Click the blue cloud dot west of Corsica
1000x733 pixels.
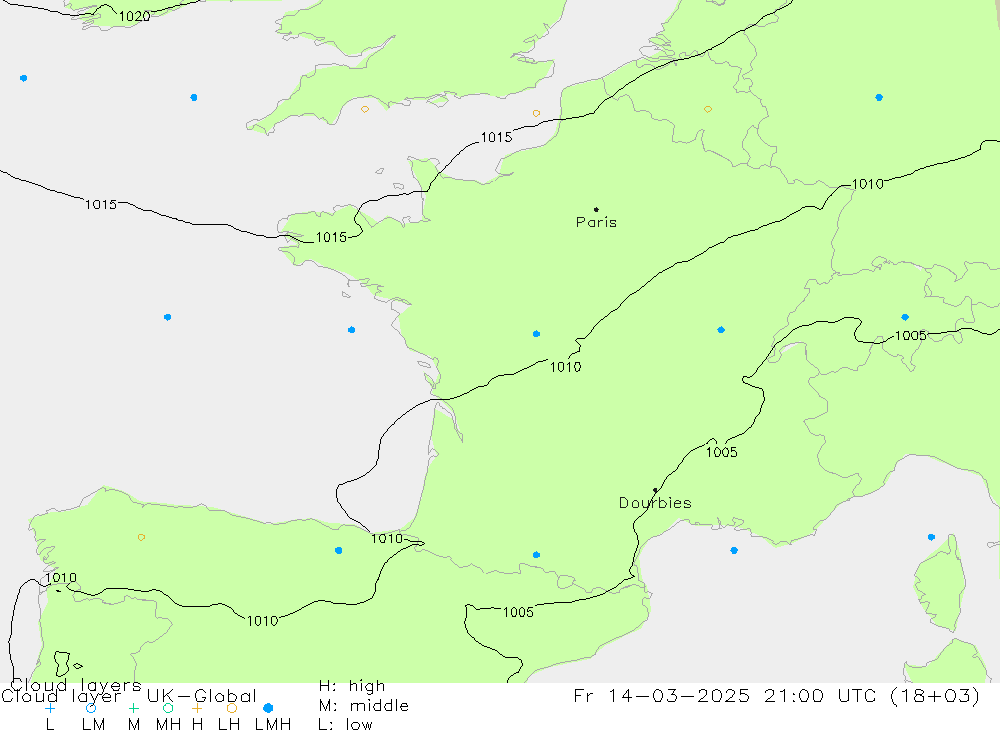pyautogui.click(x=931, y=537)
